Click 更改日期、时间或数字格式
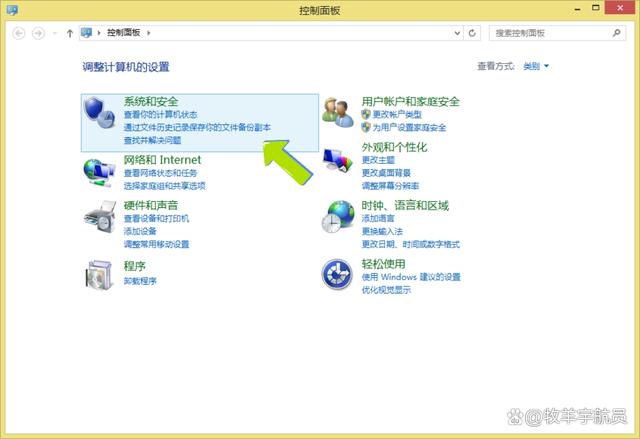 coord(411,244)
